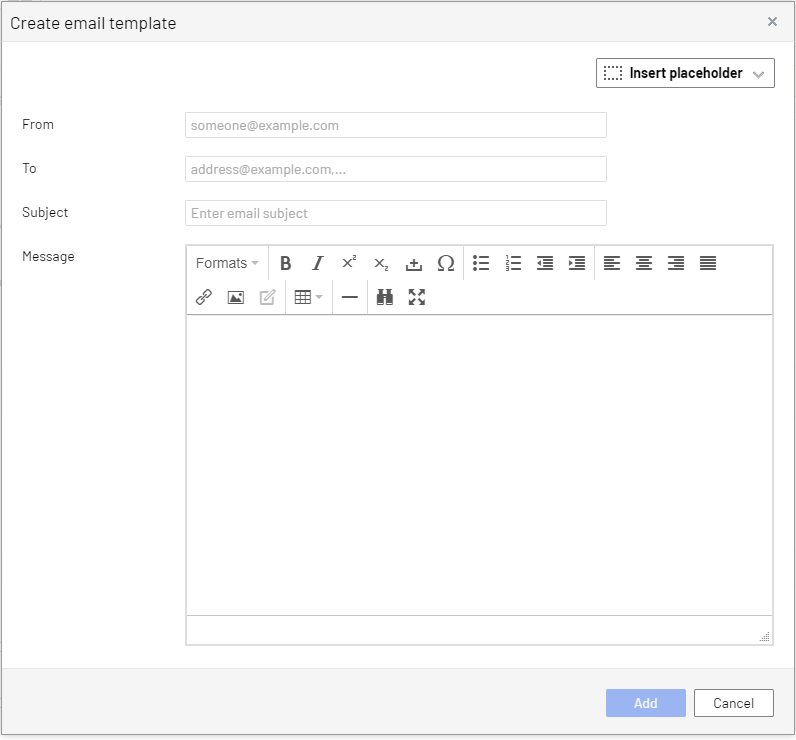This screenshot has height=740, width=796.
Task: Toggle fullscreen editor mode
Action: click(x=417, y=297)
